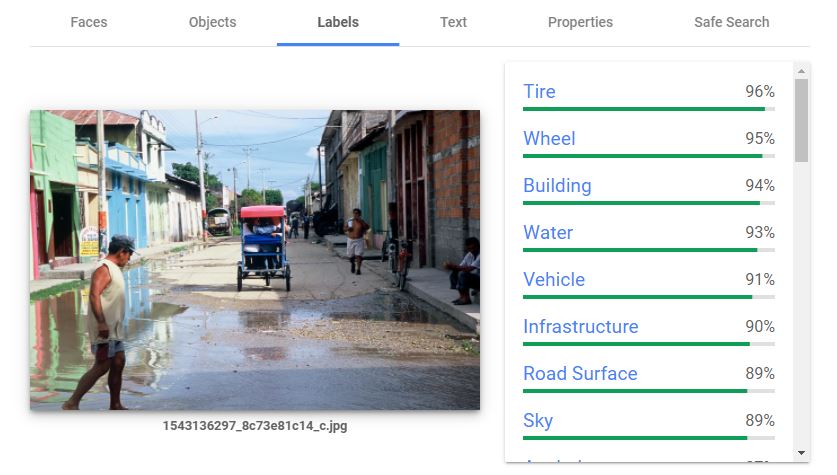837x475 pixels.
Task: Click the scrollbar up arrow
Action: click(801, 71)
